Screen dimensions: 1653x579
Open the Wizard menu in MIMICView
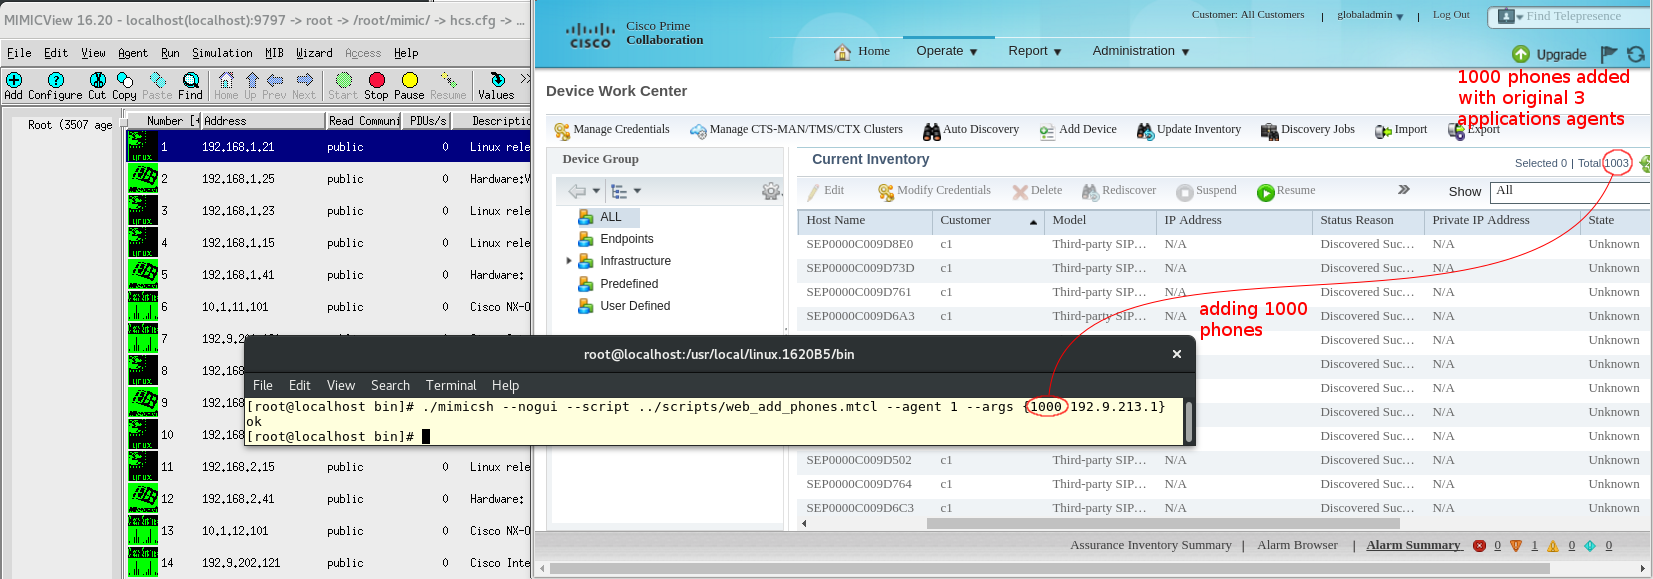pyautogui.click(x=314, y=53)
